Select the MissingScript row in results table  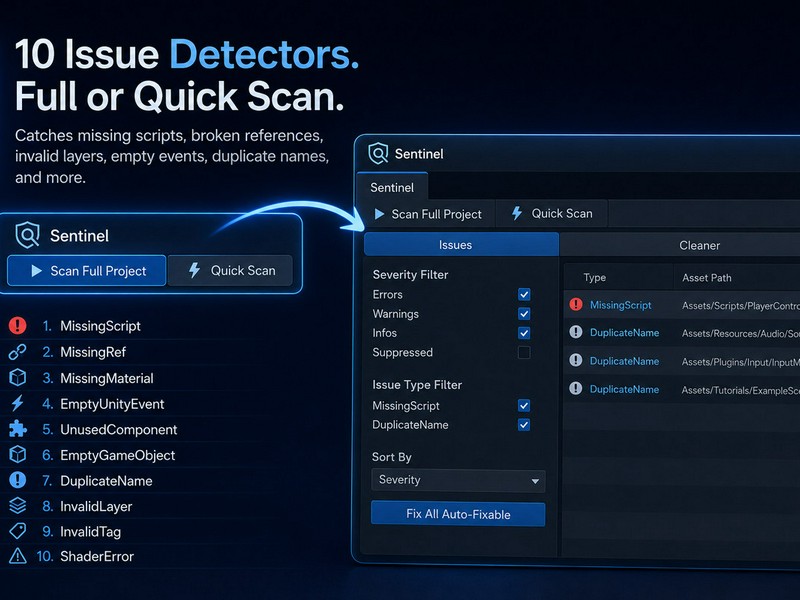point(682,305)
